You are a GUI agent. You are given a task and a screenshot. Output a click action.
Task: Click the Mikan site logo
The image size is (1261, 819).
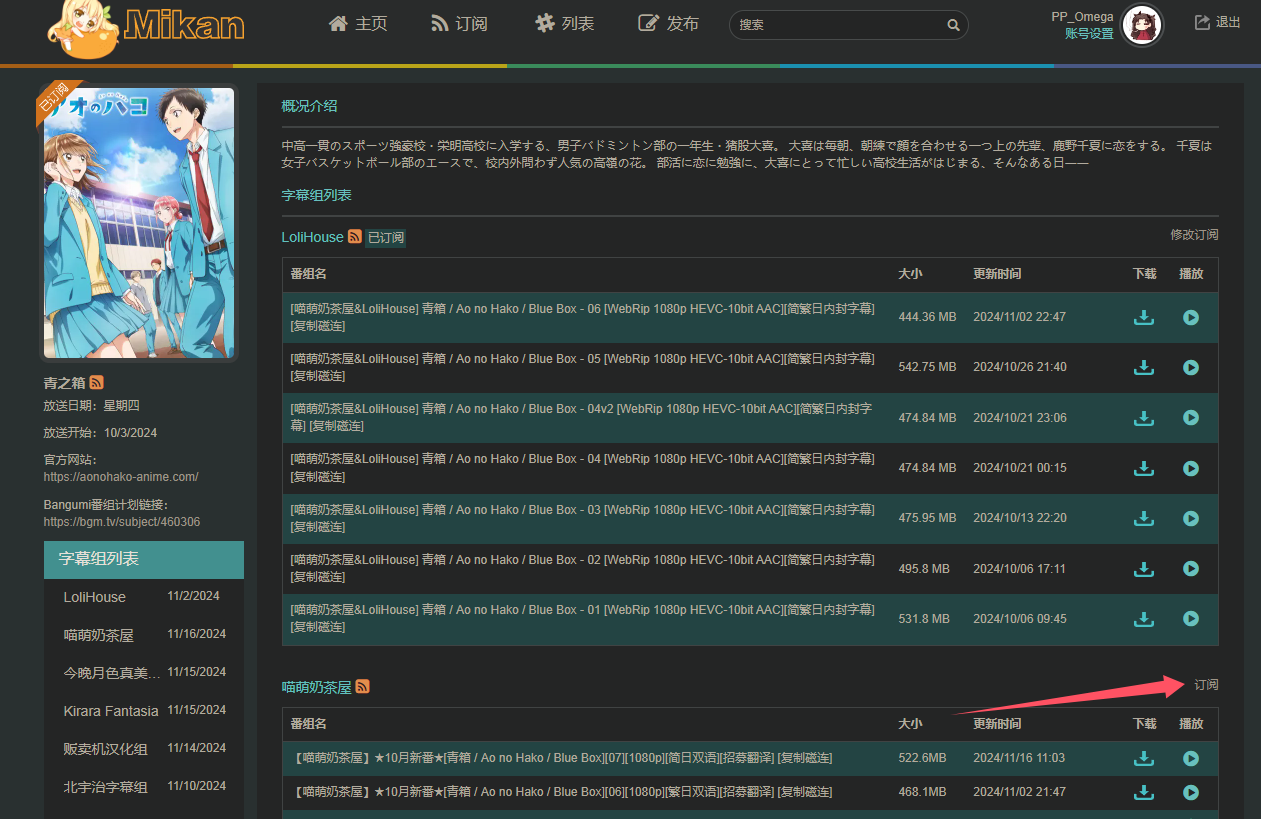tap(146, 28)
